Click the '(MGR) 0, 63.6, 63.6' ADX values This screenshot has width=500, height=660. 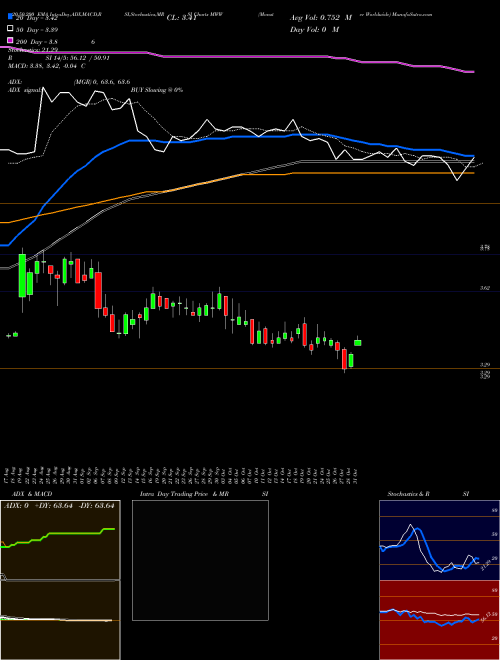click(x=102, y=82)
